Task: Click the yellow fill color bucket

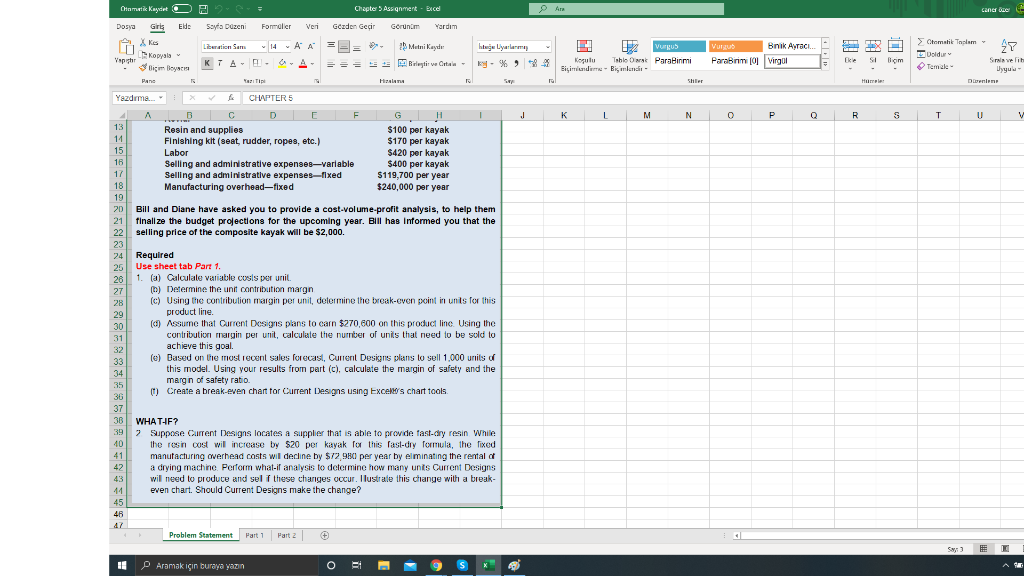Action: [x=282, y=63]
